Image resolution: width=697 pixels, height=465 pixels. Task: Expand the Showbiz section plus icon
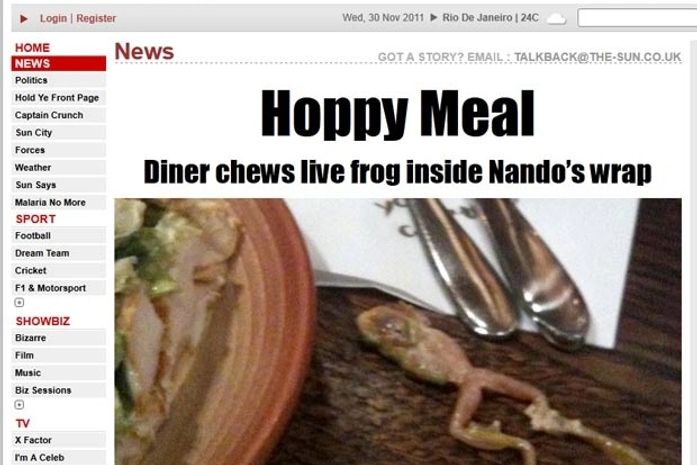click(x=19, y=405)
